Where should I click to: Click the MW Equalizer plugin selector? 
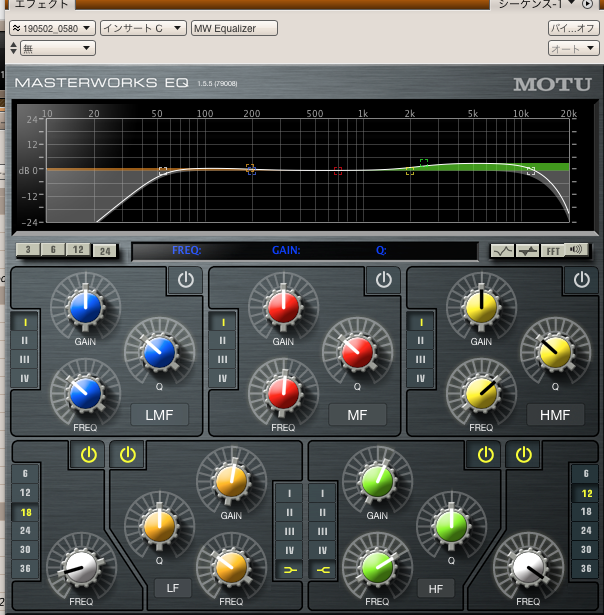tap(234, 28)
